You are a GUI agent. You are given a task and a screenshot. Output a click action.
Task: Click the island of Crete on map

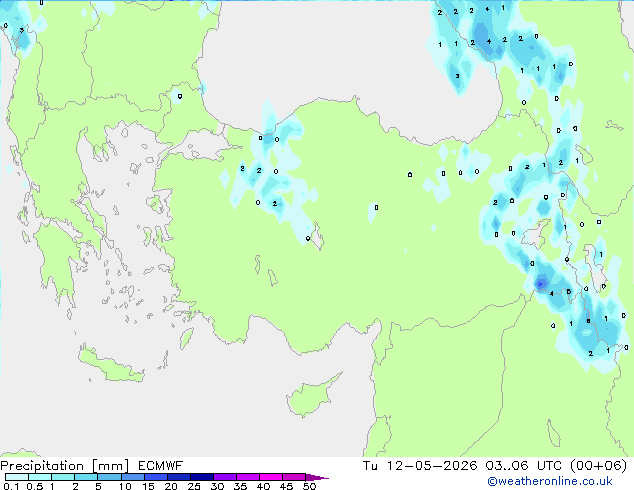point(111,366)
